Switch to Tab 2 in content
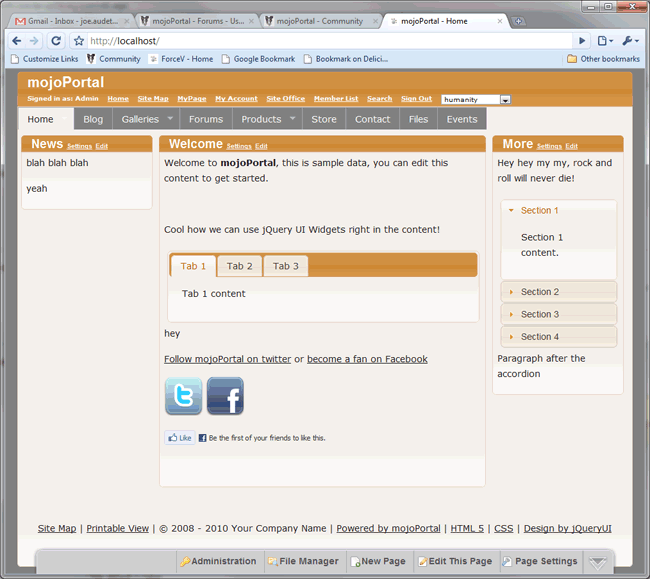 tap(240, 266)
